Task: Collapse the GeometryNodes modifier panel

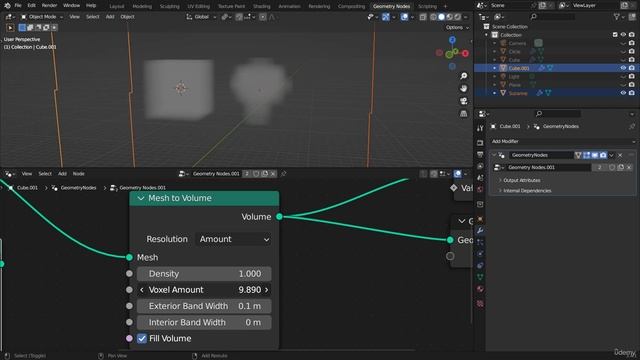Action: pyautogui.click(x=494, y=155)
